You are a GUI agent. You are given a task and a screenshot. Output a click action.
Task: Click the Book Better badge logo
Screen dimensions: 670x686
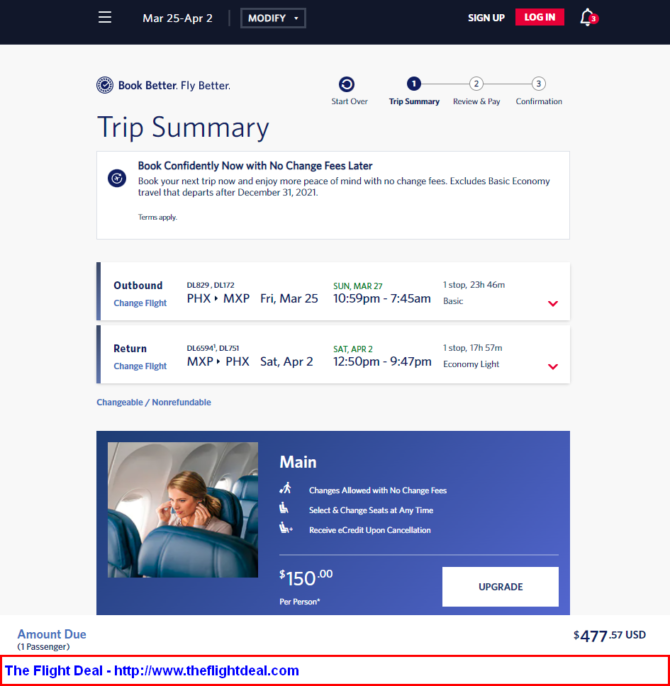[x=105, y=85]
